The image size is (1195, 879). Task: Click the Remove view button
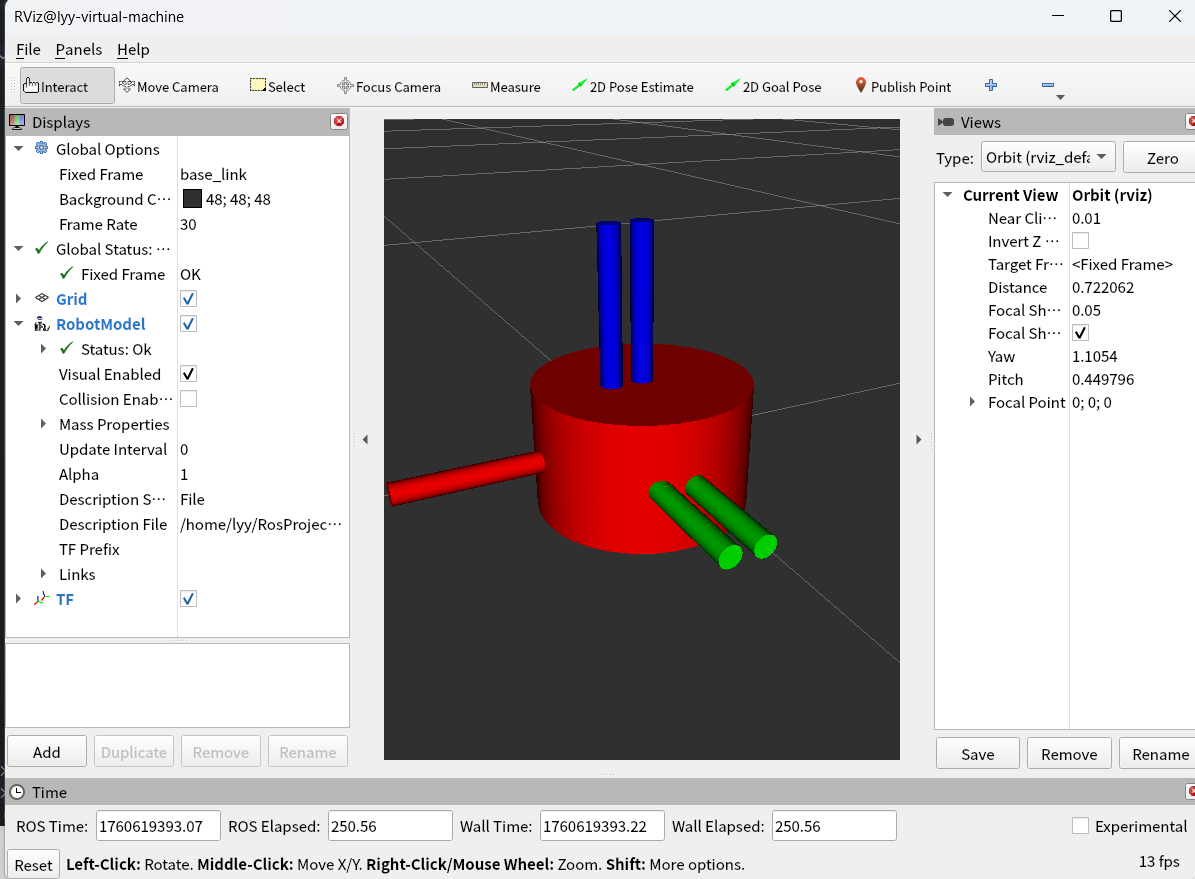[x=1069, y=754]
